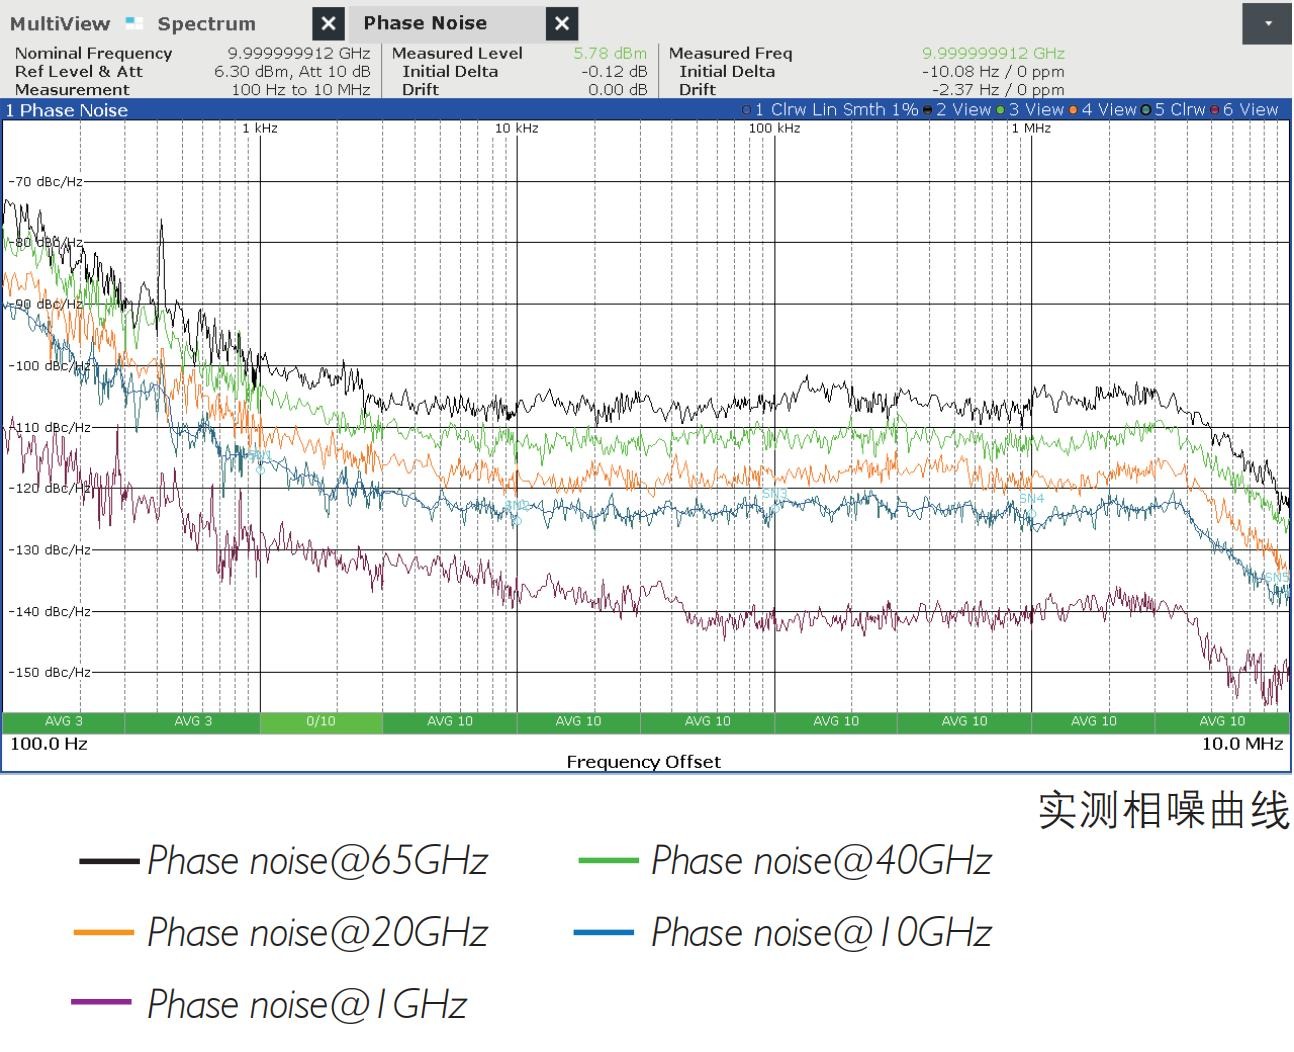Click the Initial Delta -10.08 Hz / 0 ppm value
Screen dimensions: 1294x1052
tap(993, 71)
